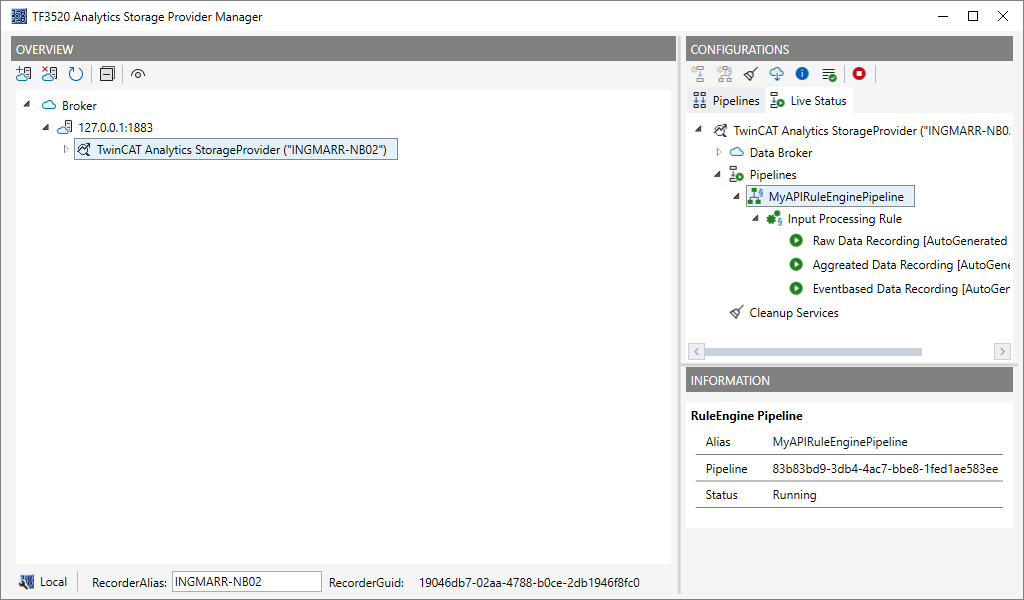Click green play icon of Eventbased Data Recording
The width and height of the screenshot is (1024, 600).
click(x=796, y=288)
